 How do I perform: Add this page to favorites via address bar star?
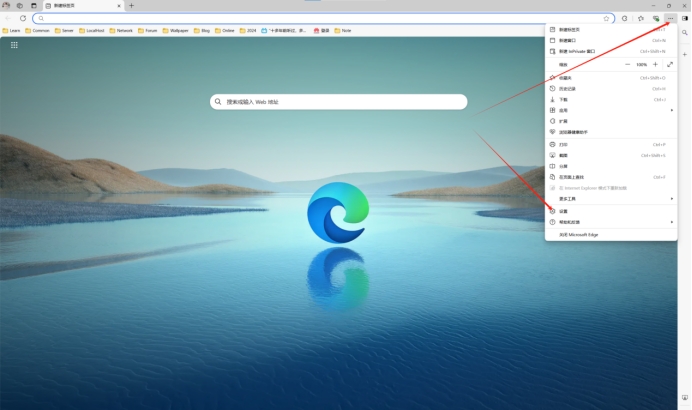coord(606,18)
